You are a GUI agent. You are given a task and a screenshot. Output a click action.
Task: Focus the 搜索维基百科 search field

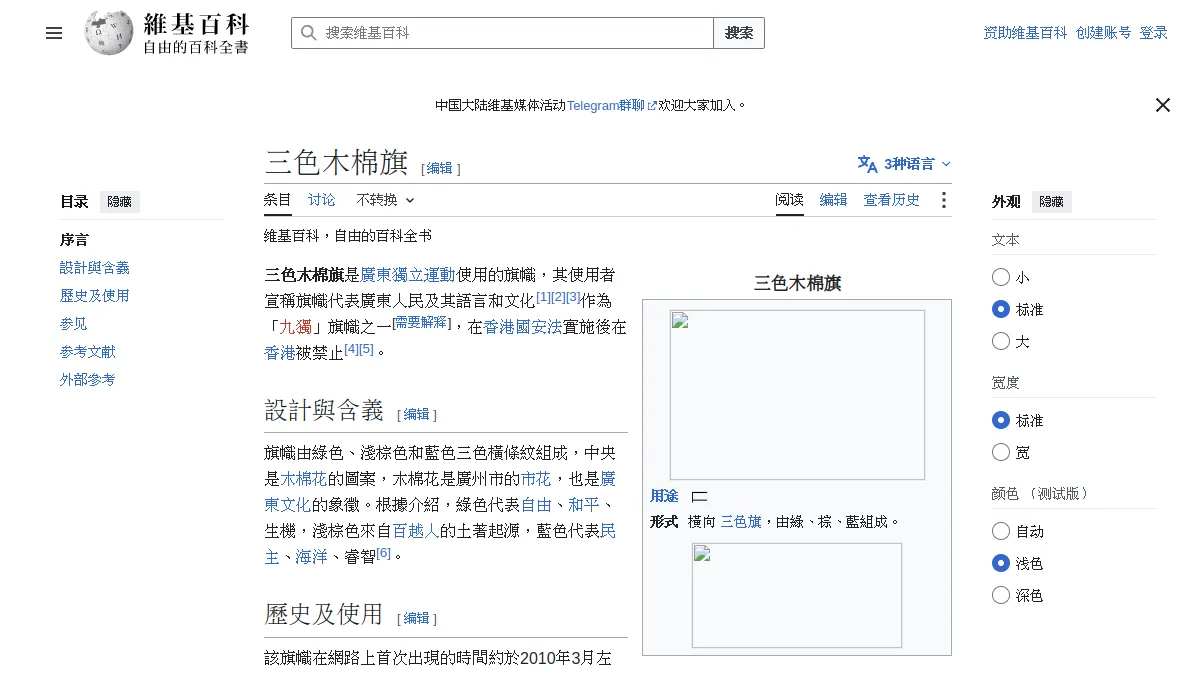click(503, 33)
